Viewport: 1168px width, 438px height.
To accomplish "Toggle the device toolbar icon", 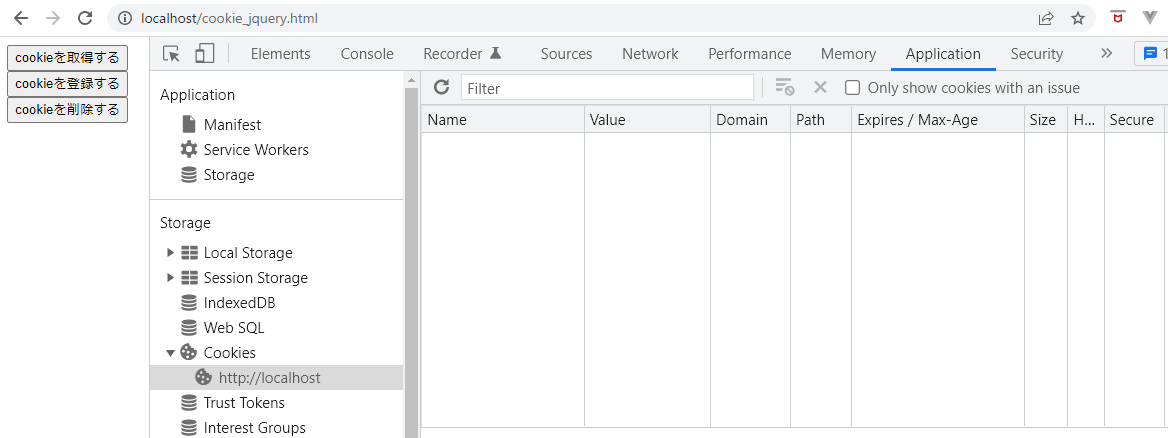I will click(204, 54).
